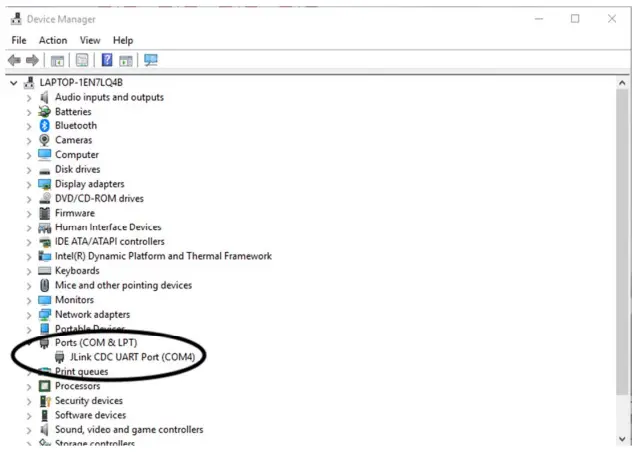
Task: Click the scrollbar up arrow
Action: click(x=622, y=83)
